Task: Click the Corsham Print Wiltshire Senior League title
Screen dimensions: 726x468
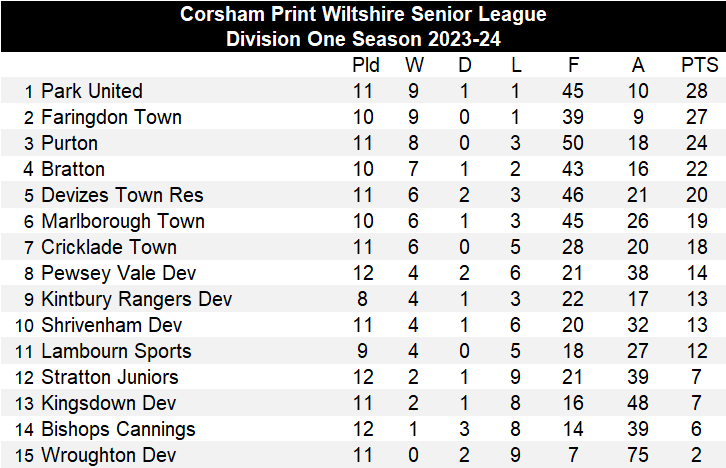Action: pos(363,14)
